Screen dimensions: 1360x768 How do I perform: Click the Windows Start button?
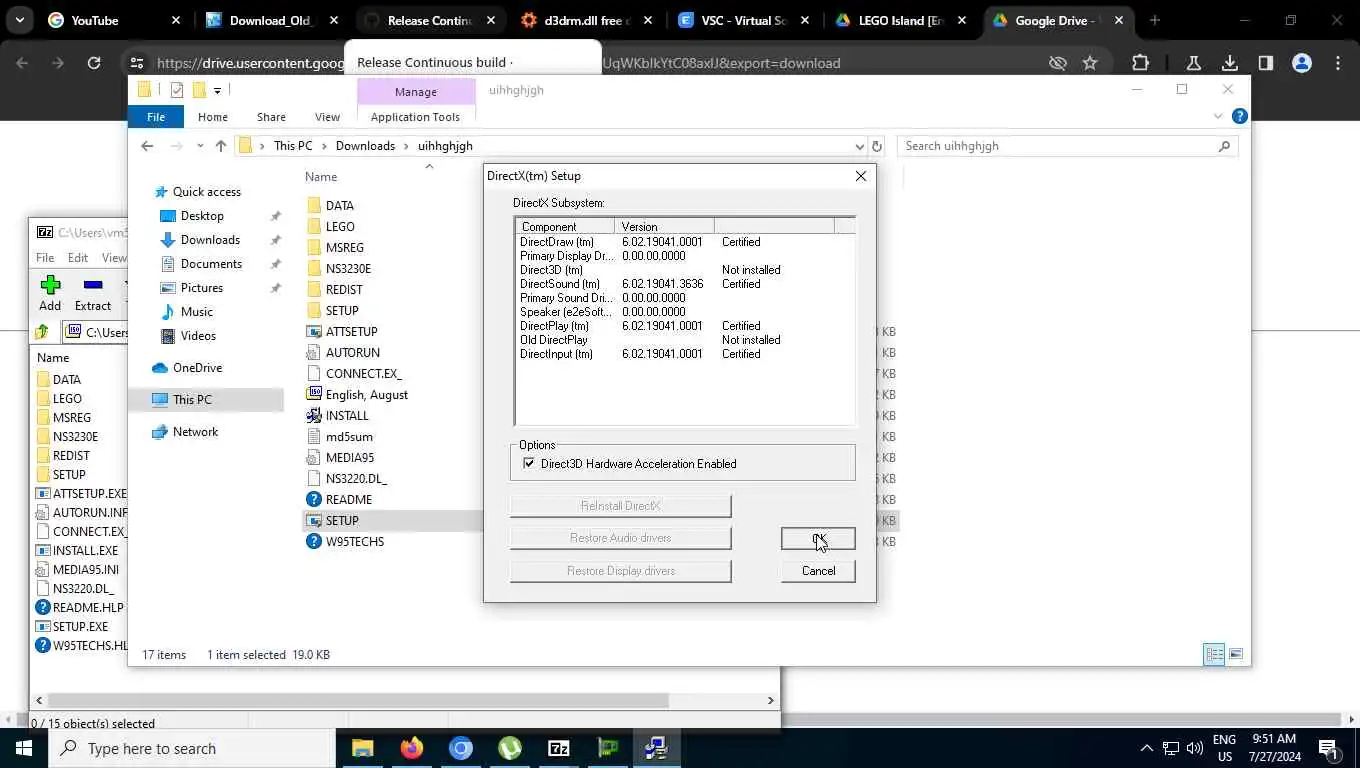coord(23,748)
